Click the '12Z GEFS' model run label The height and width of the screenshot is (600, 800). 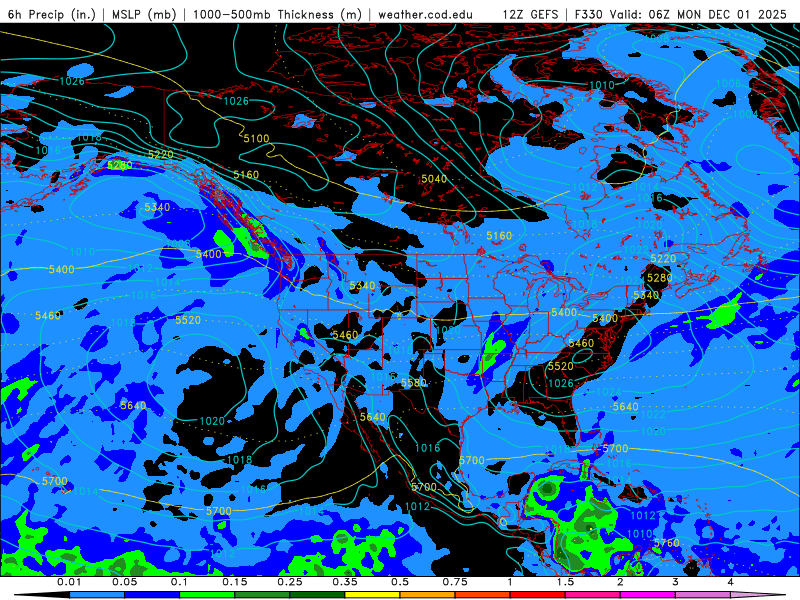[530, 14]
